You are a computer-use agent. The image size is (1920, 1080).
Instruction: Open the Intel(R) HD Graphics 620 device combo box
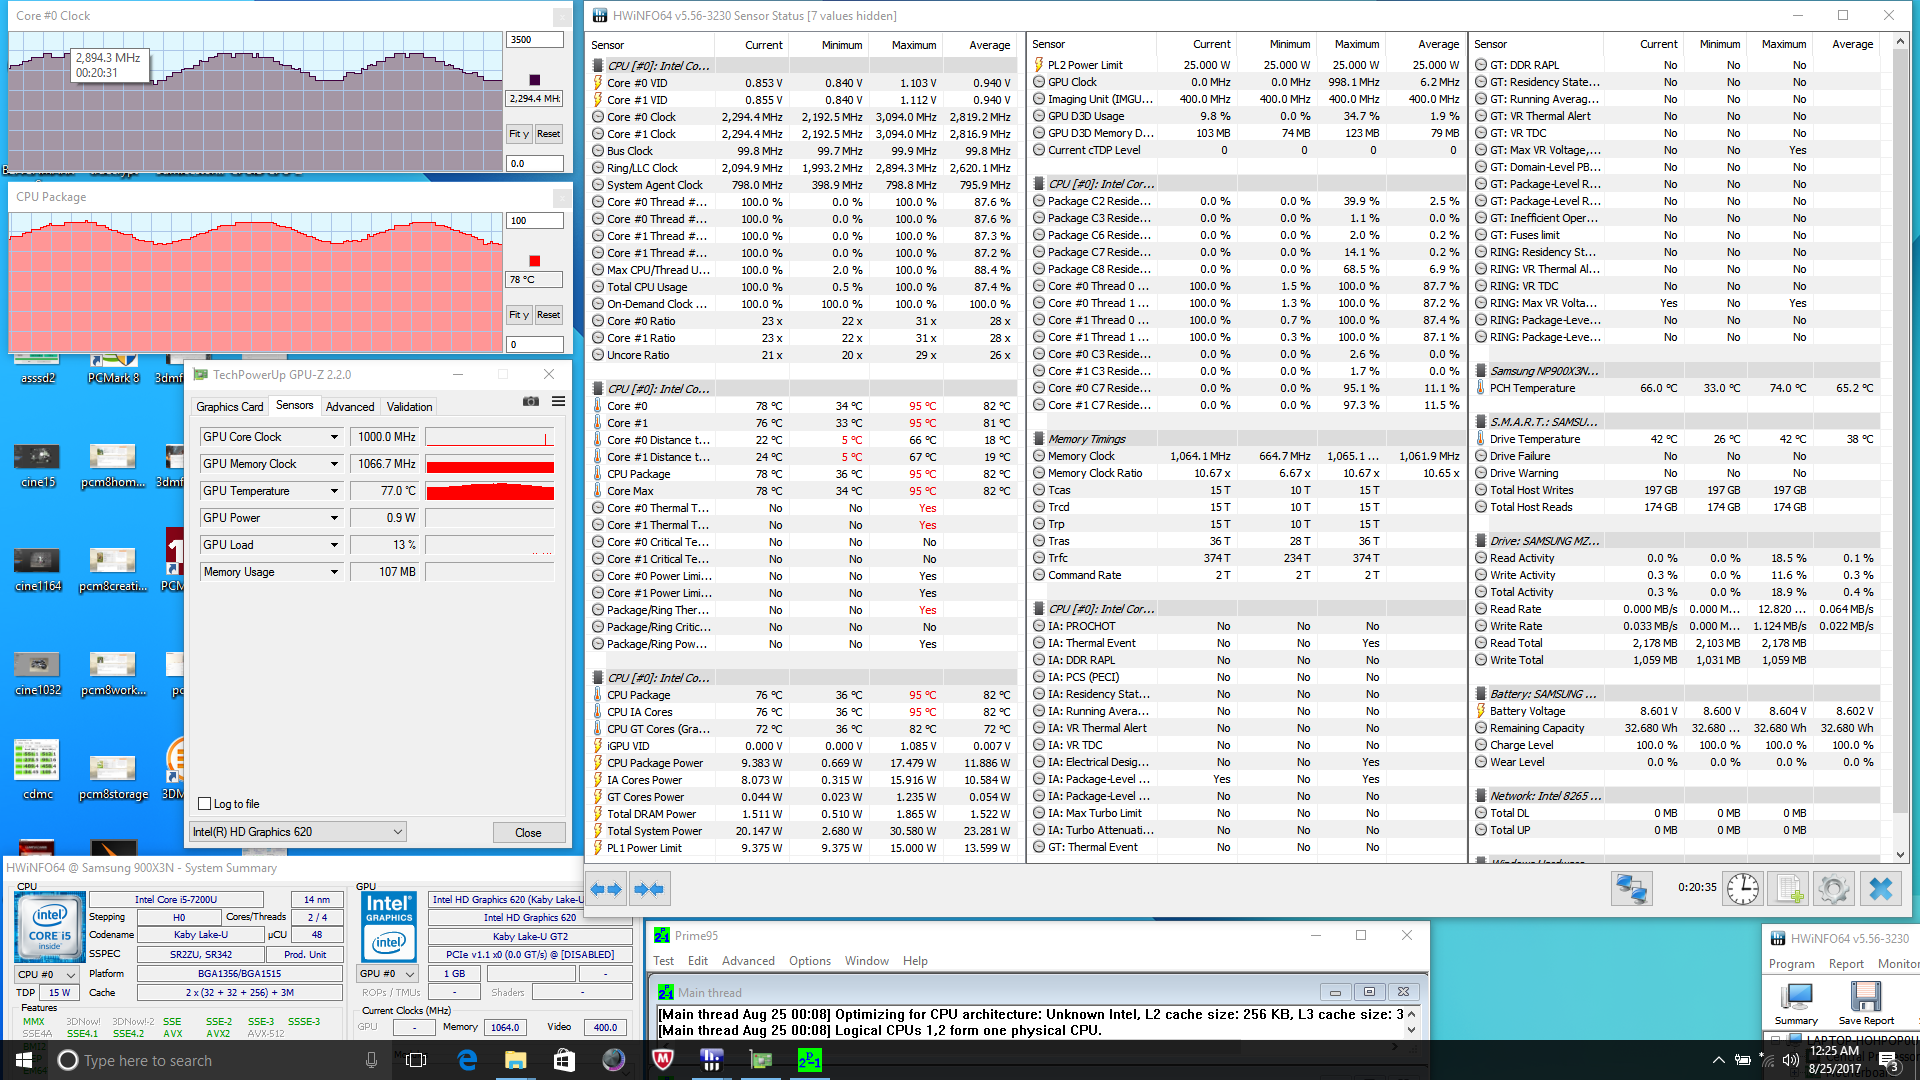pos(298,832)
